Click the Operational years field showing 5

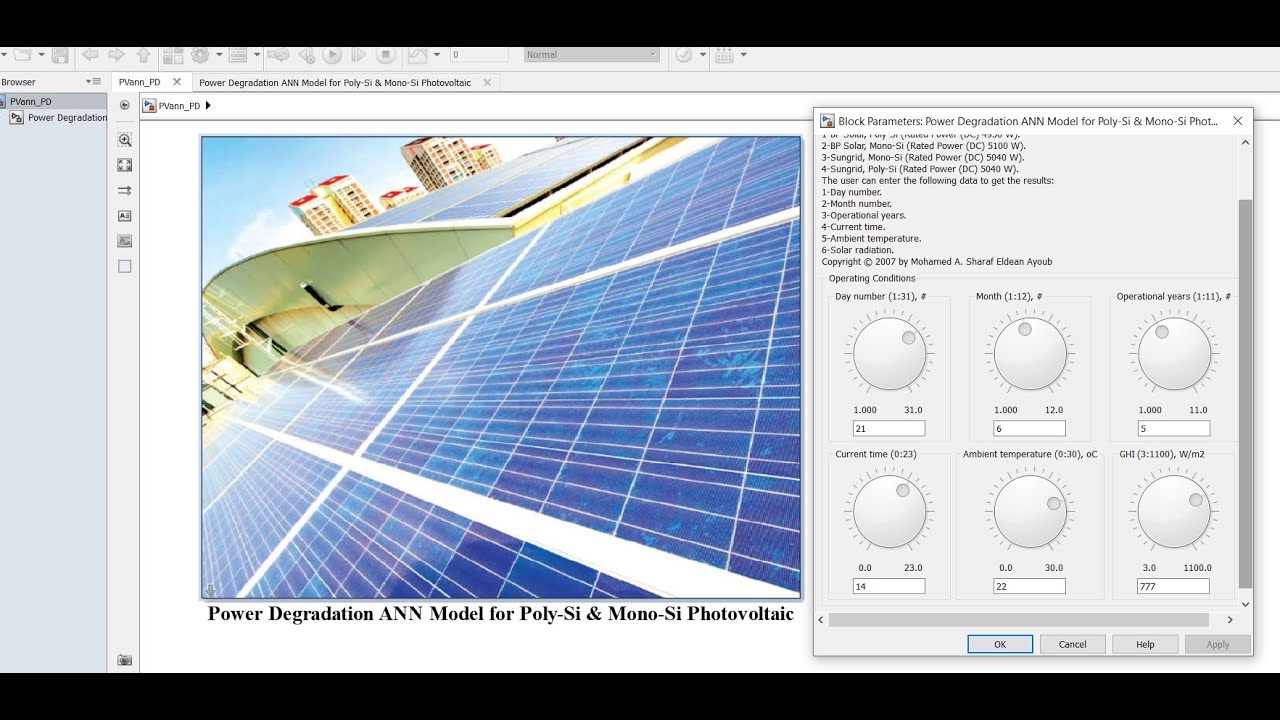[1174, 429]
